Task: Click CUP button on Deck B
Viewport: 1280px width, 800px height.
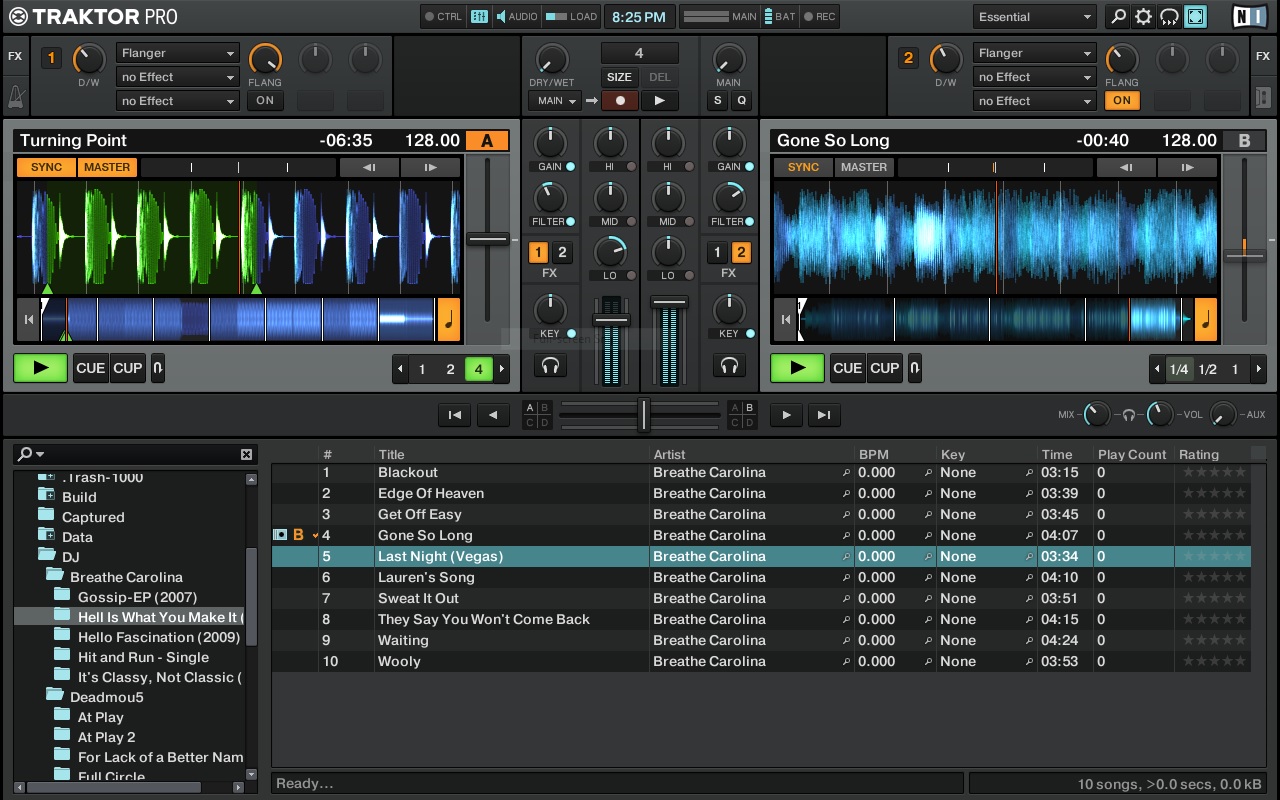Action: (x=884, y=368)
